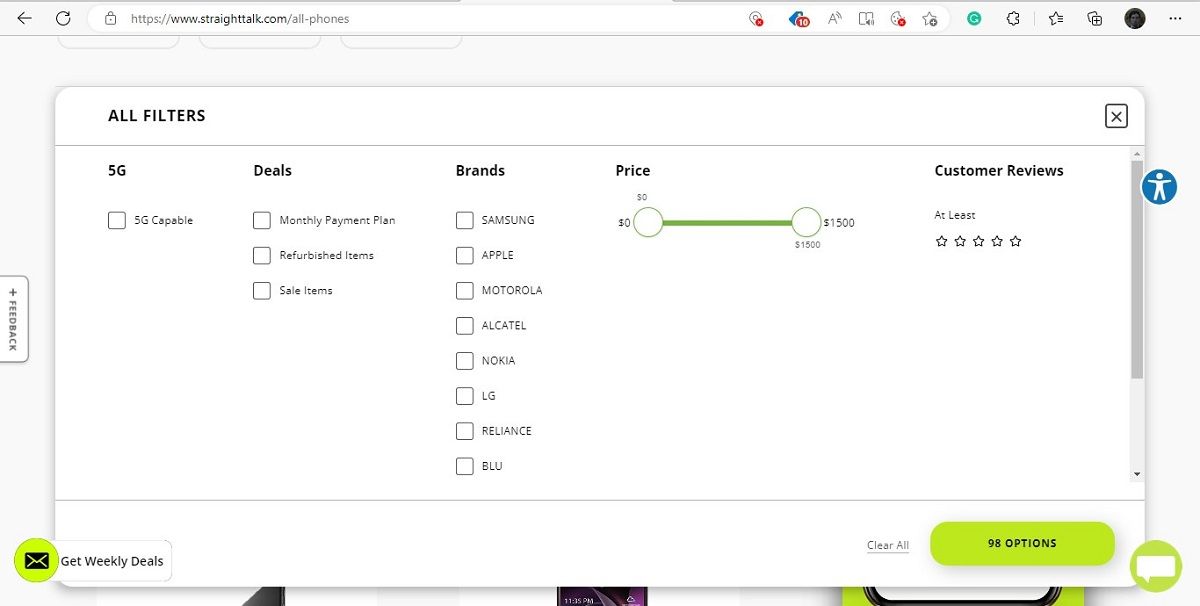This screenshot has width=1200, height=606.
Task: Select the SAMSUNG brand checkbox
Action: point(464,220)
